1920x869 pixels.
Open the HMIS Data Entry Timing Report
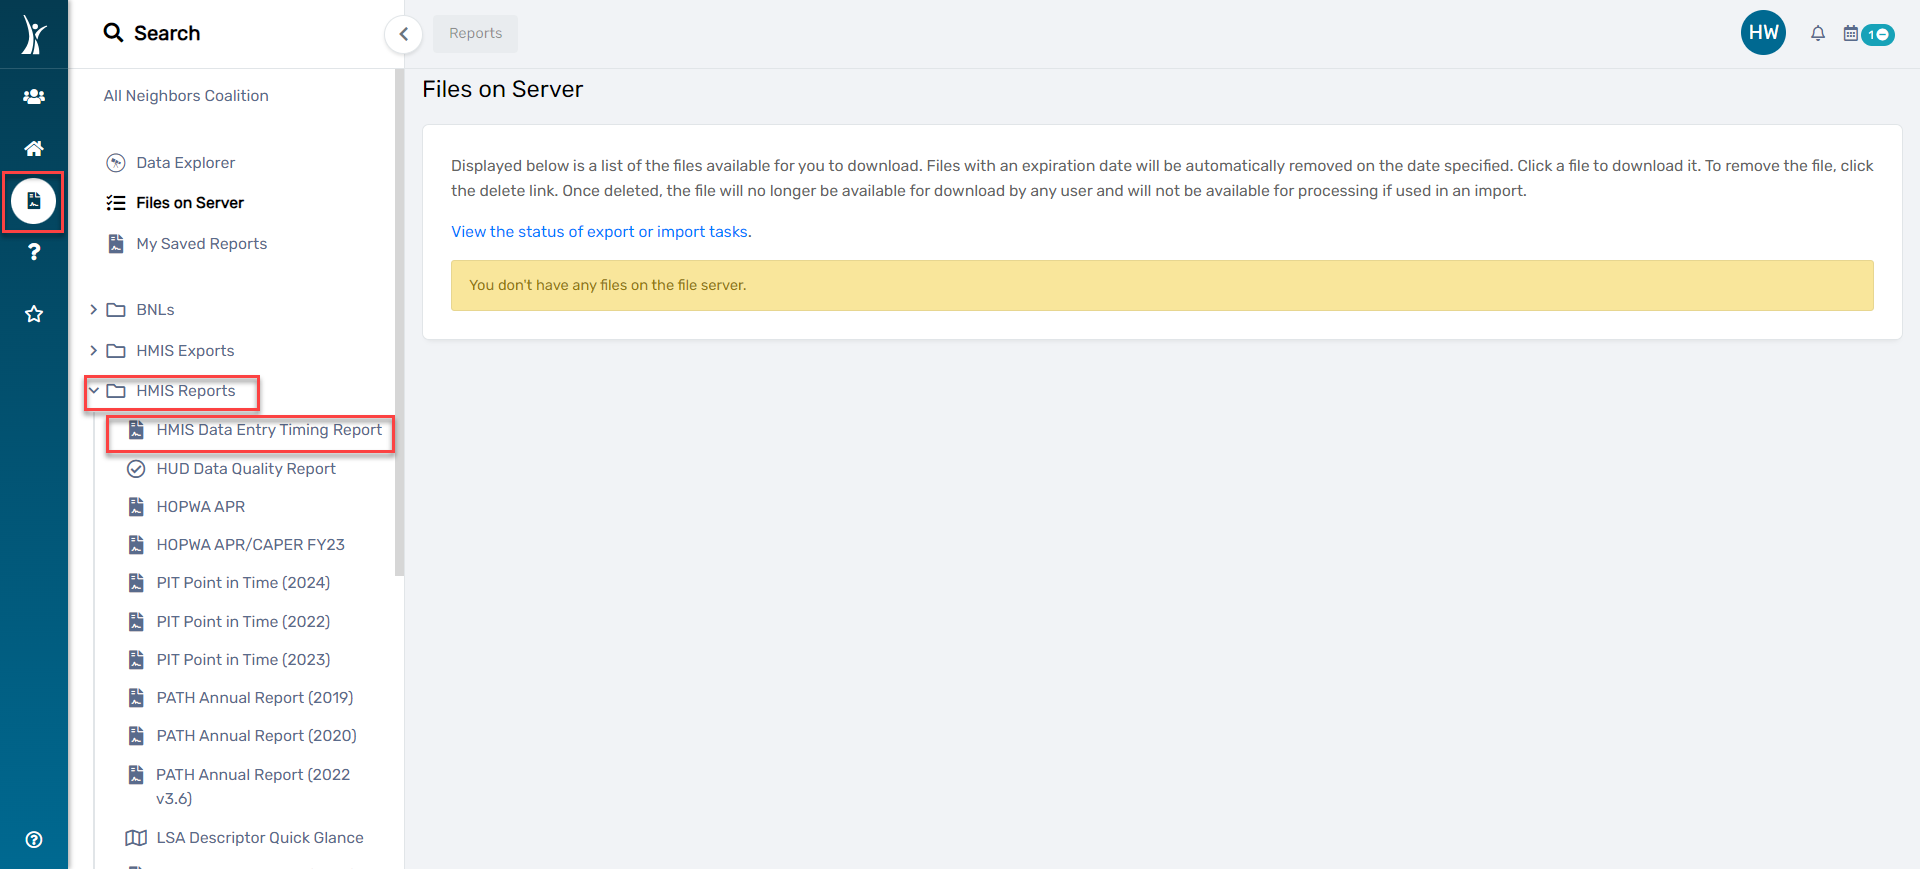(x=268, y=430)
